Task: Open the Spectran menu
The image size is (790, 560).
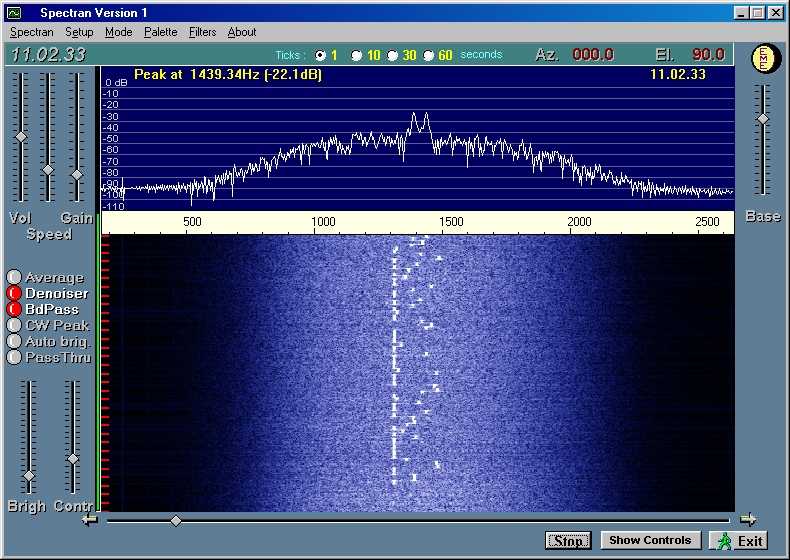Action: (32, 32)
